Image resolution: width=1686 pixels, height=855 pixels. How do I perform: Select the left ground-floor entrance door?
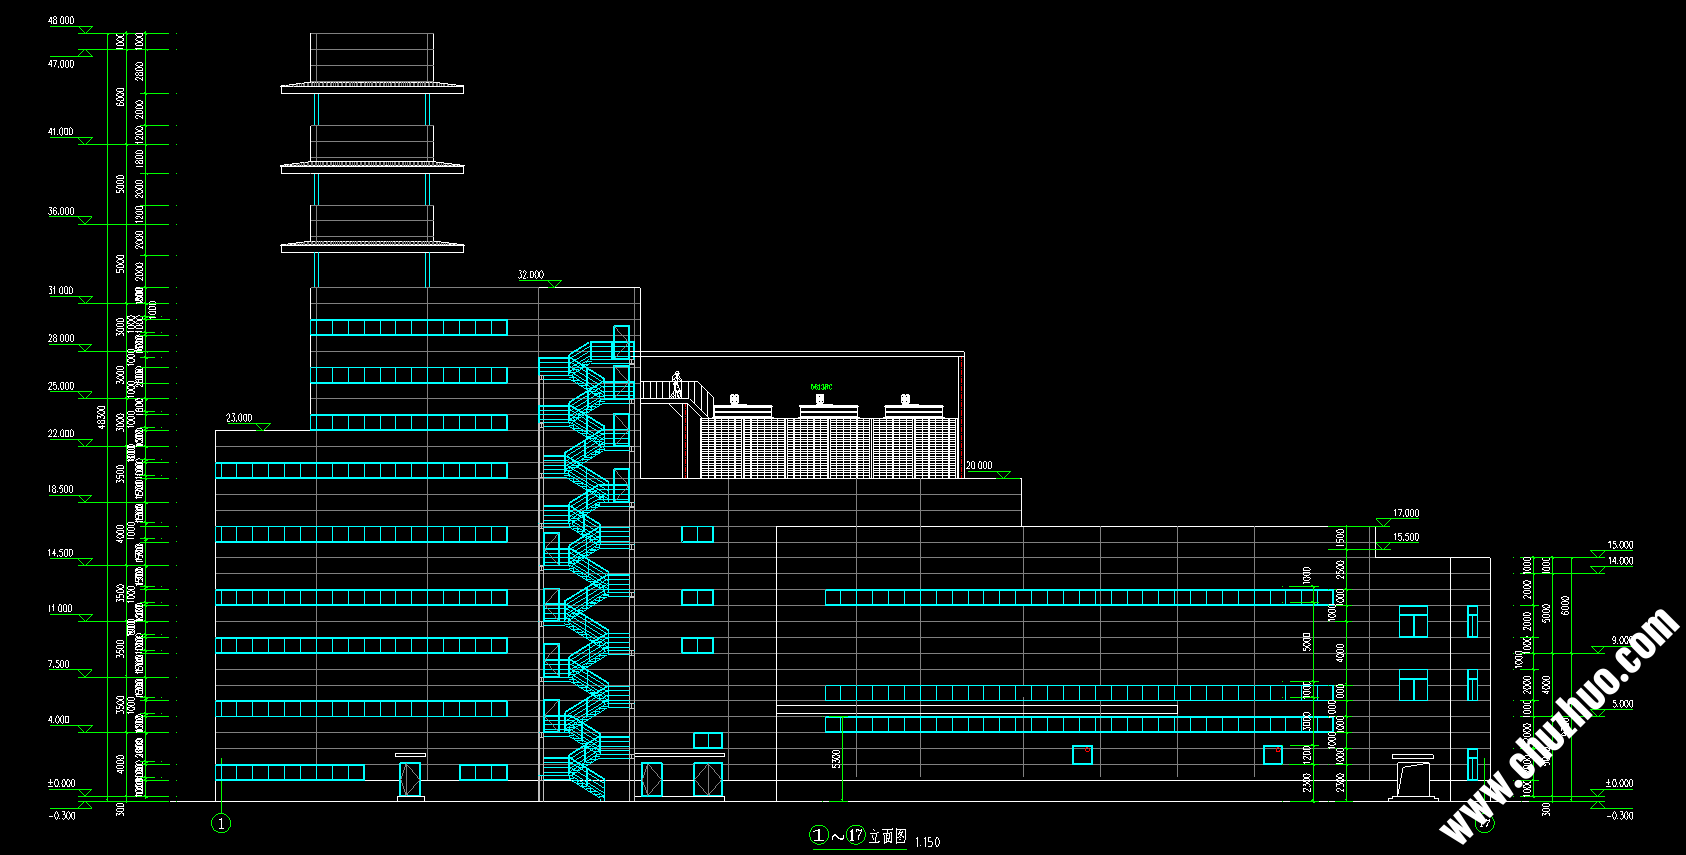[x=410, y=778]
